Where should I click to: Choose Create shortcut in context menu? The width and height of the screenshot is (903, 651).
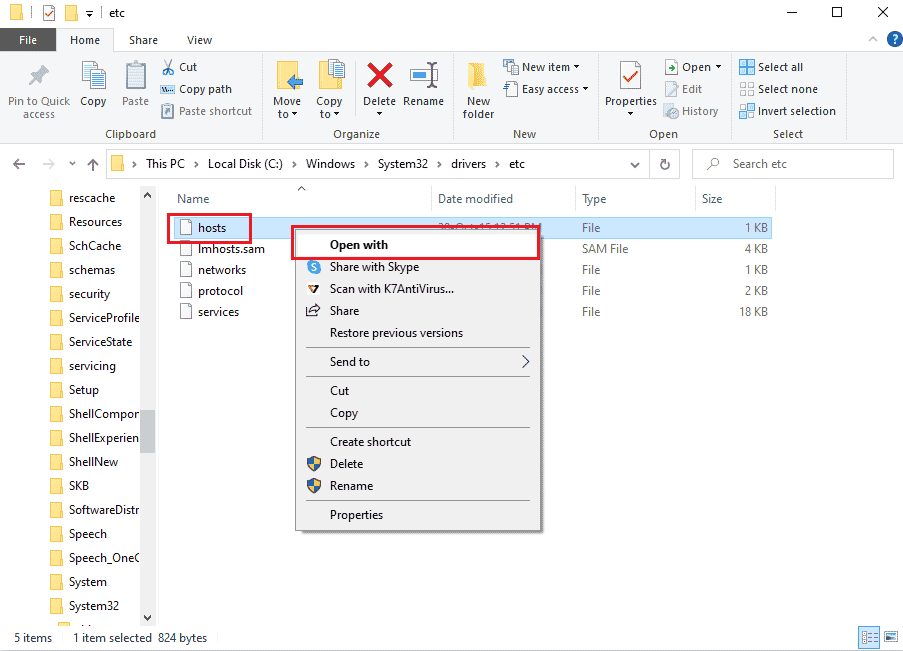pos(418,442)
